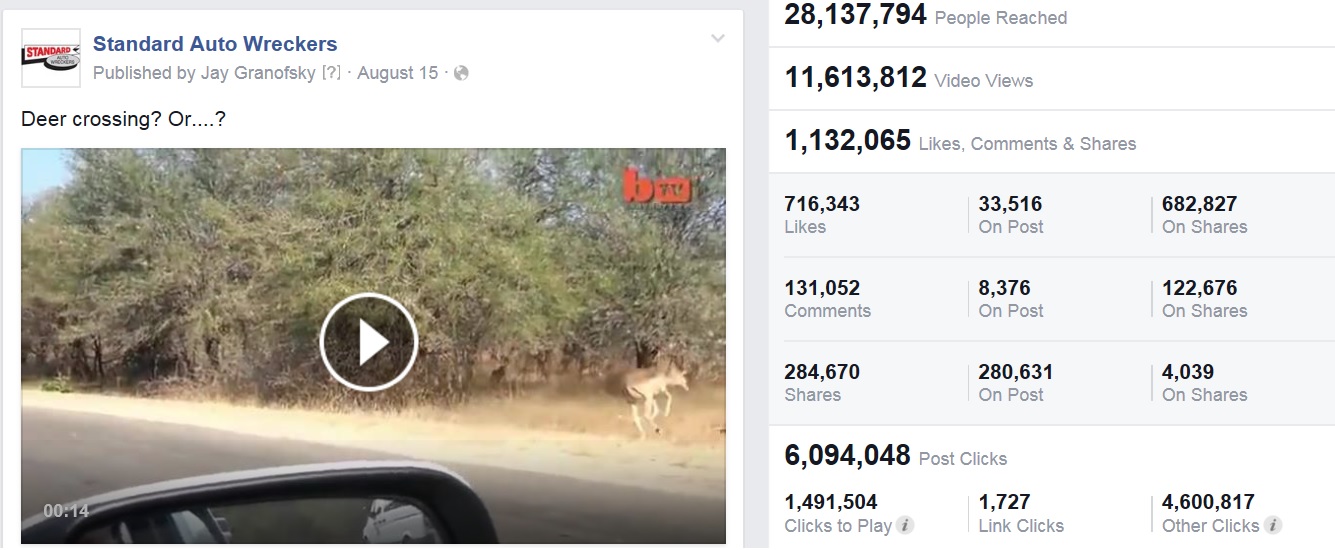This screenshot has width=1335, height=550.
Task: Click the orange b TV watermark on video
Action: coord(657,185)
